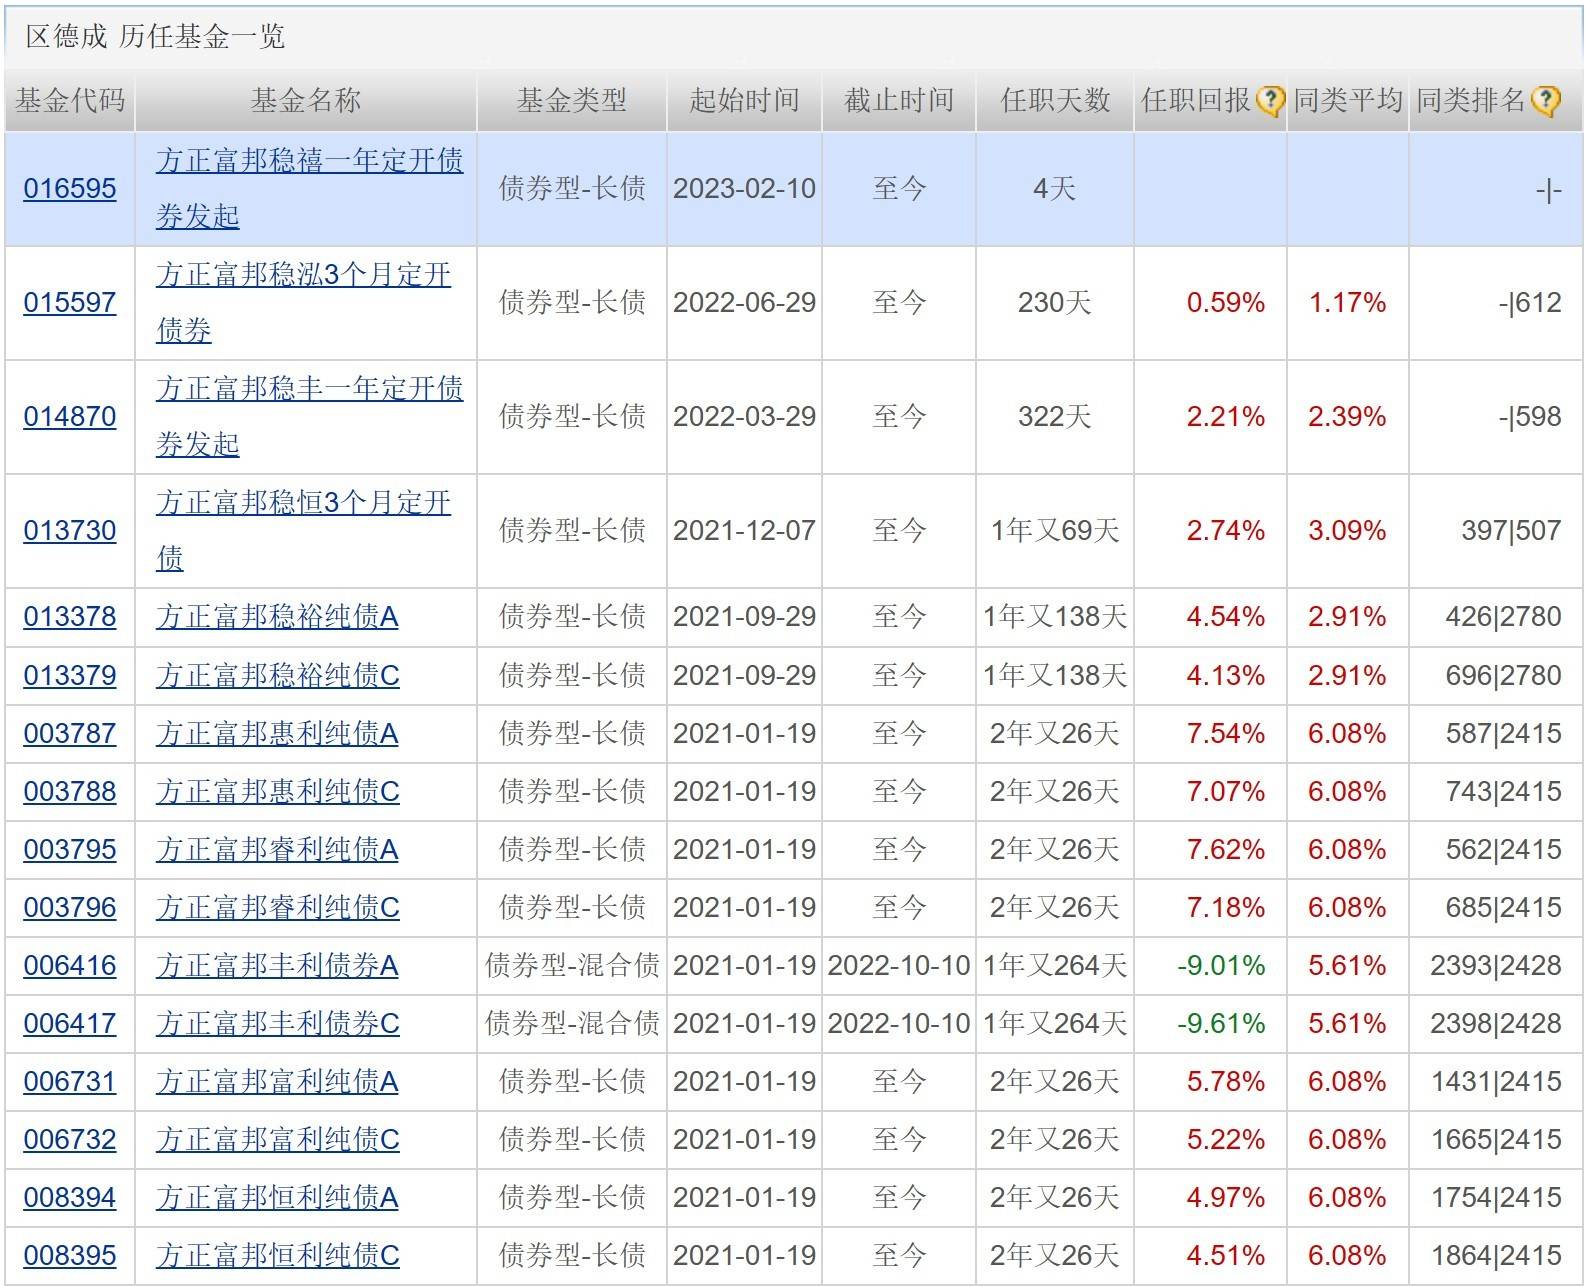Open 方正富邦稳裕纯债A fund page
1586x1286 pixels.
click(277, 617)
